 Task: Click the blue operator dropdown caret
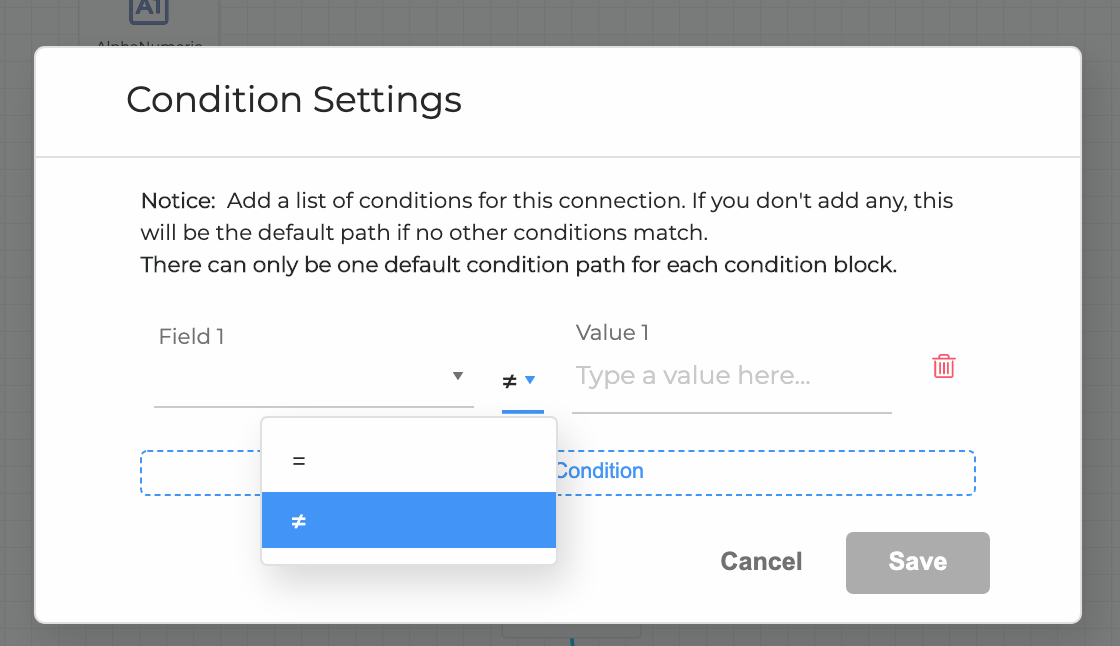[531, 381]
